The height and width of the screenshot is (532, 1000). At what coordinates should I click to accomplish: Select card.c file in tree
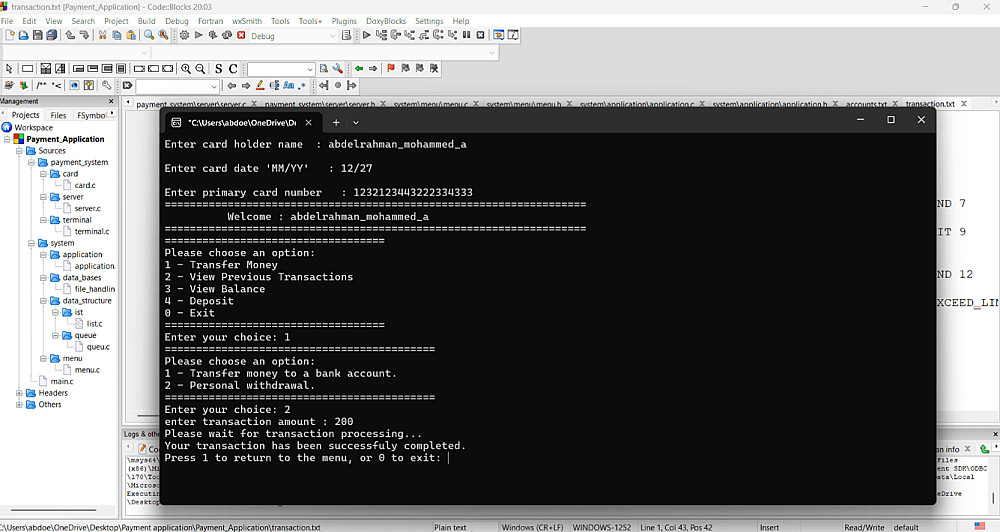click(x=85, y=185)
